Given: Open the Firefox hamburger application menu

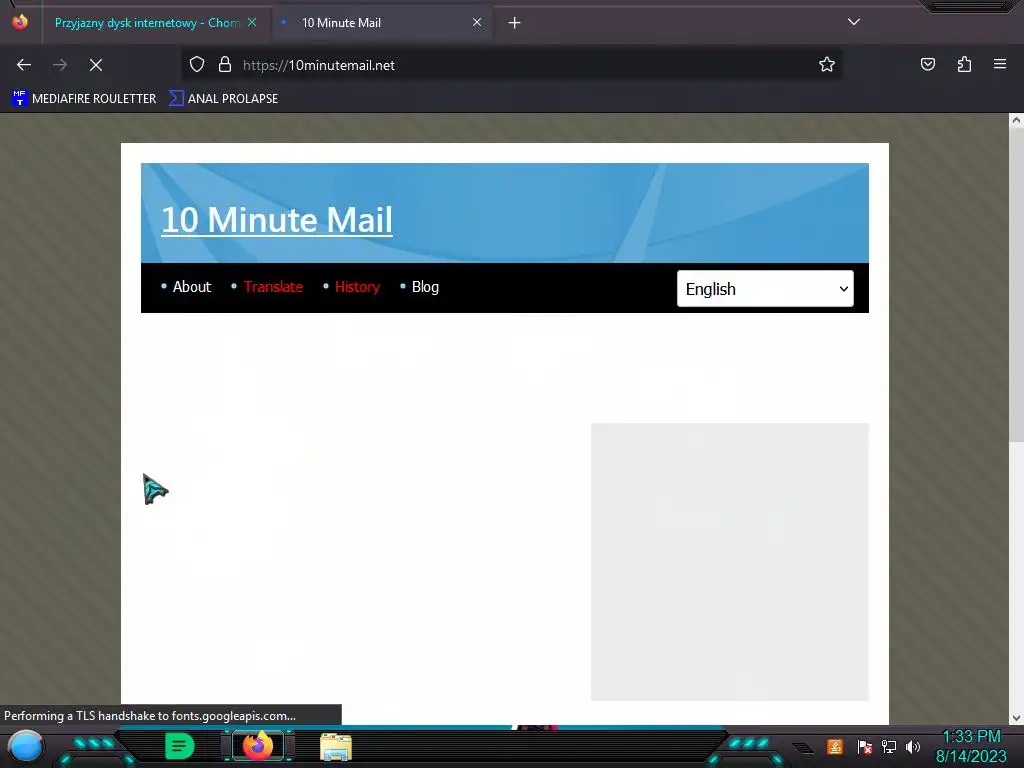Looking at the screenshot, I should 999,64.
